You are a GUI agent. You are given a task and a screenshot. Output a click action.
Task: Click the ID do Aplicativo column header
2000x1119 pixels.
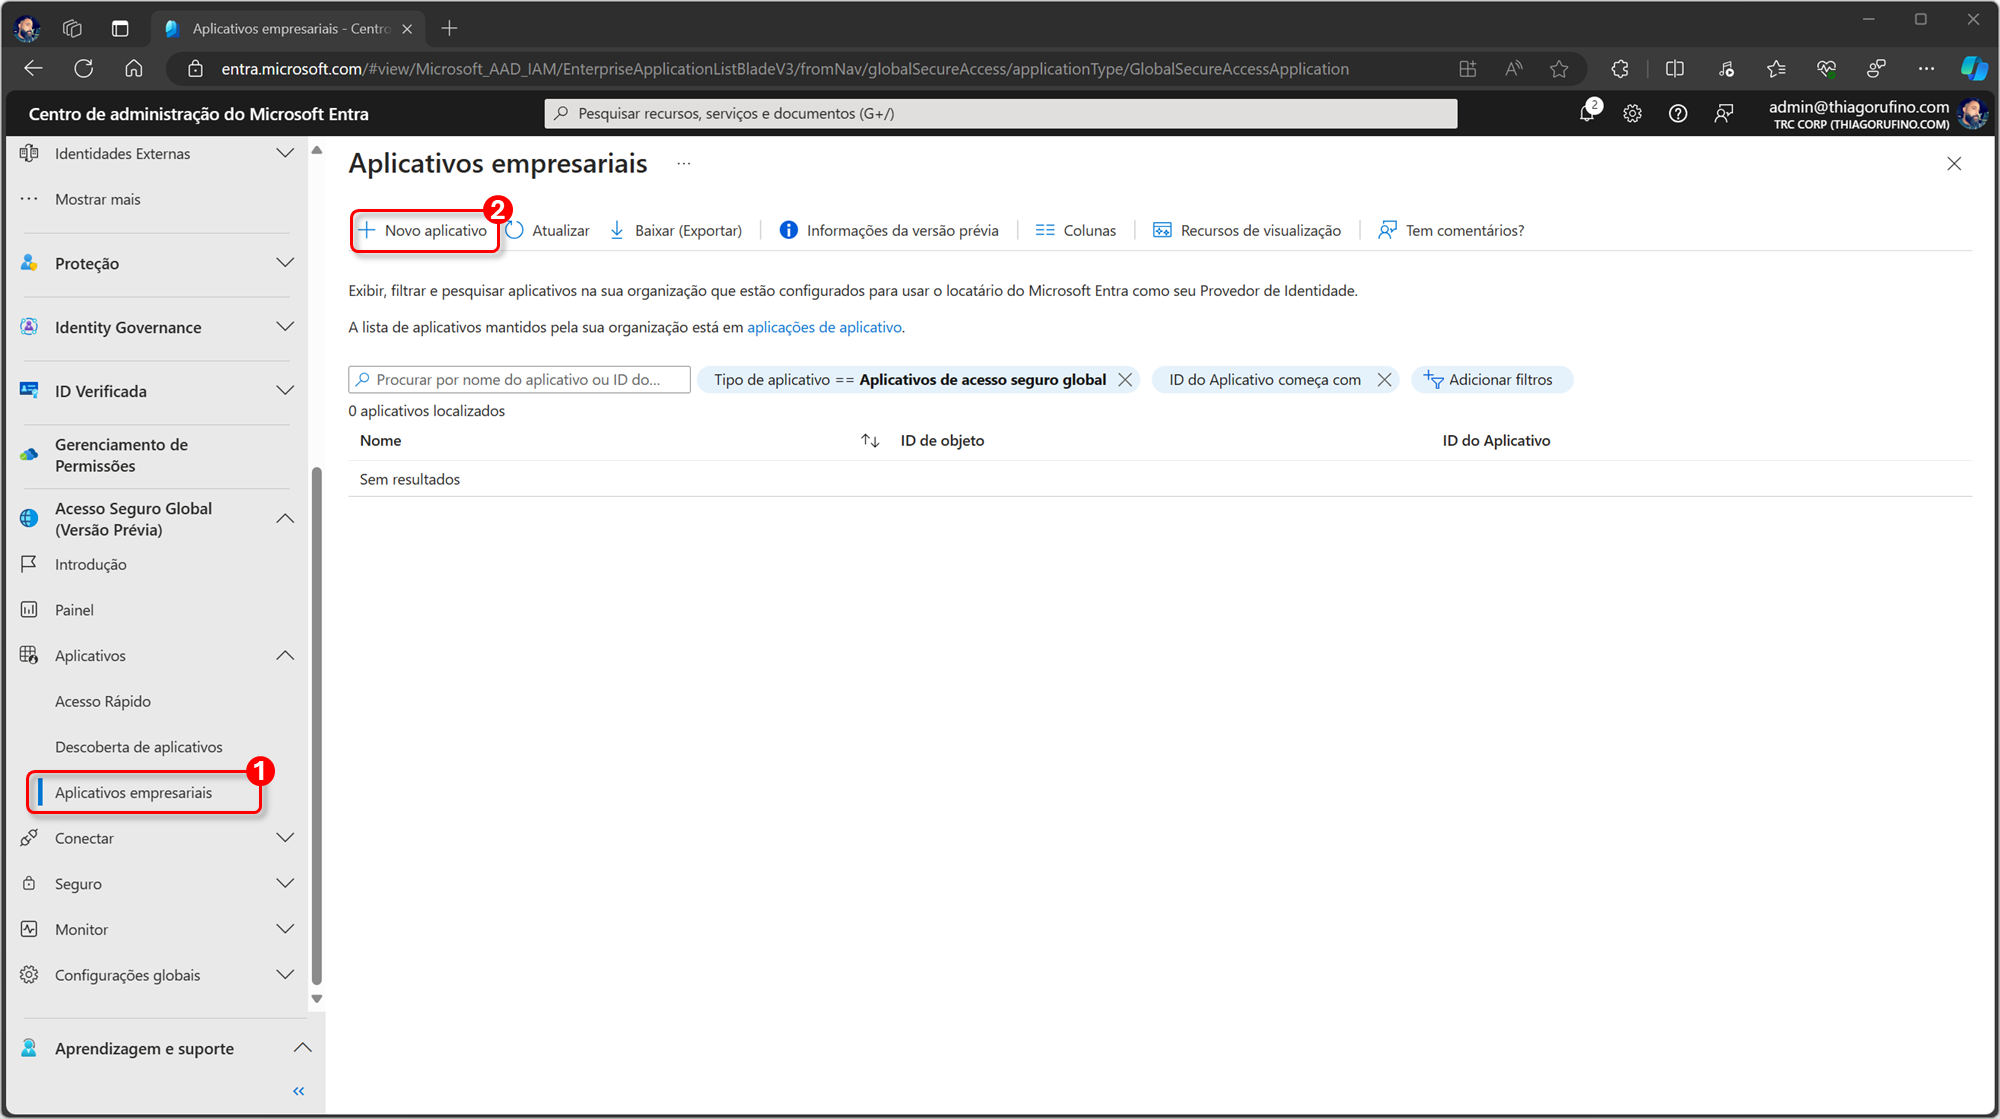click(x=1496, y=440)
